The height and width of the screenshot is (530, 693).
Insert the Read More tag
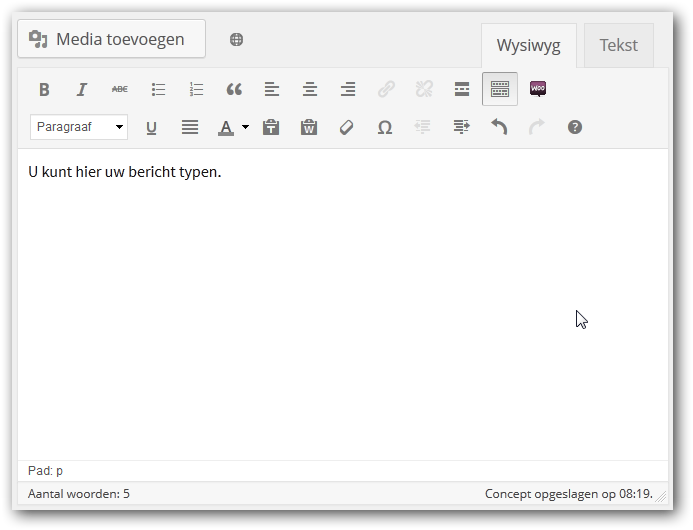tap(462, 89)
